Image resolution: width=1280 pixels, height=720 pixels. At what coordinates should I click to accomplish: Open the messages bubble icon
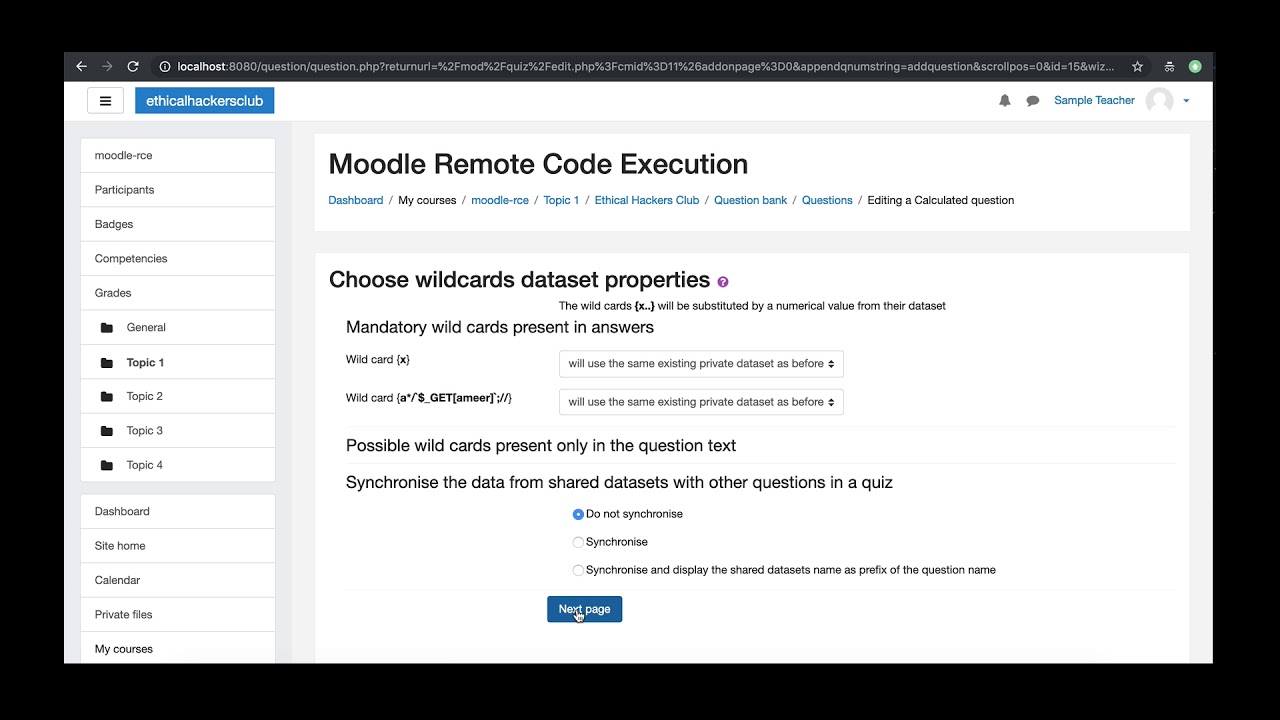tap(1032, 100)
